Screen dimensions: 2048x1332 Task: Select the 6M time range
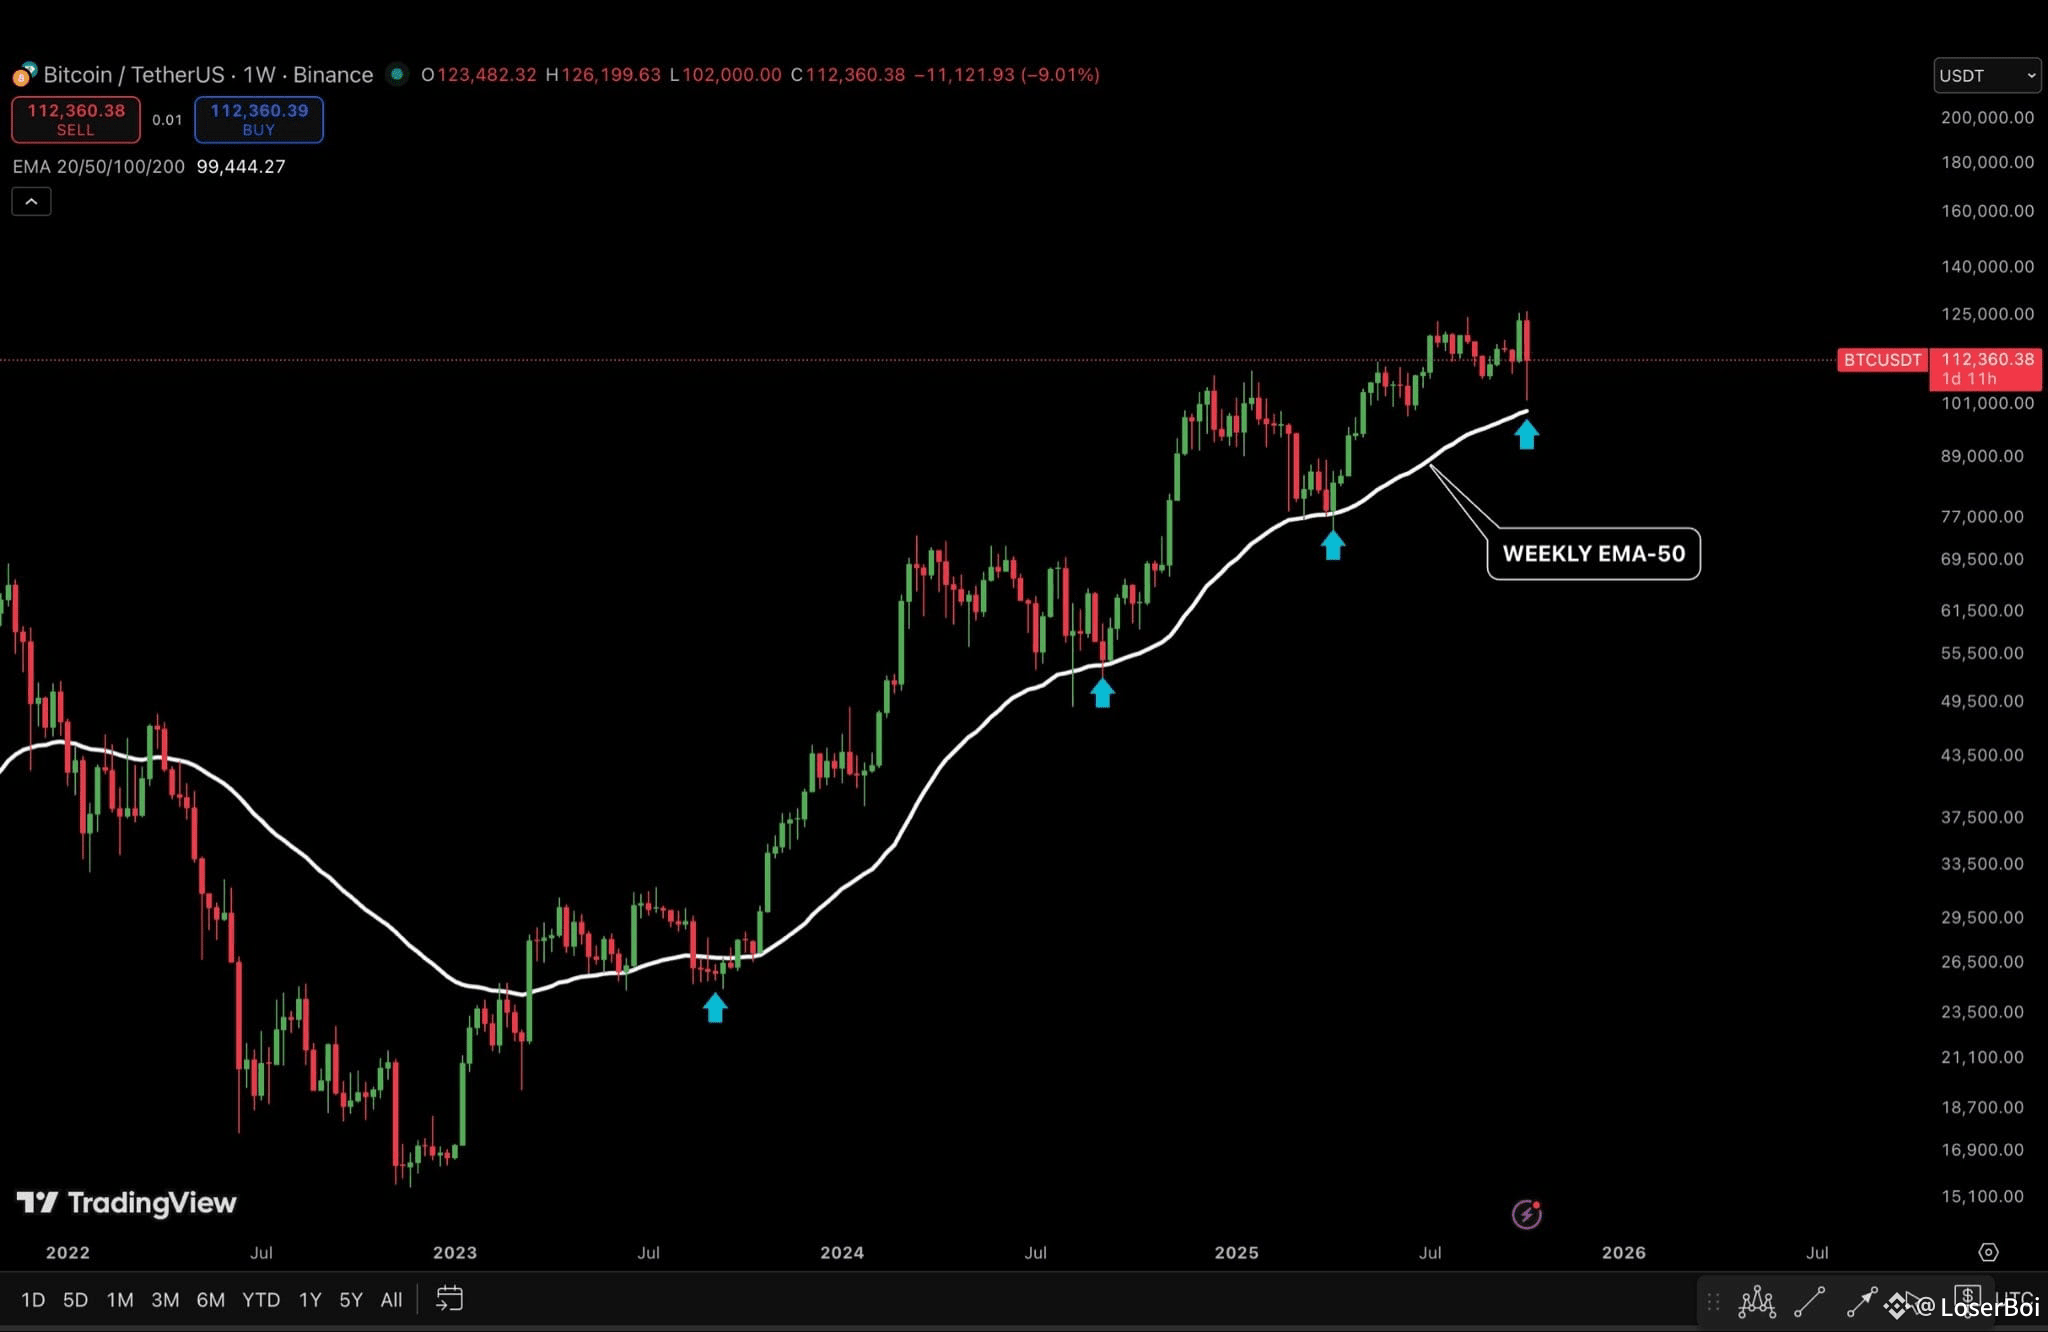[x=210, y=1299]
